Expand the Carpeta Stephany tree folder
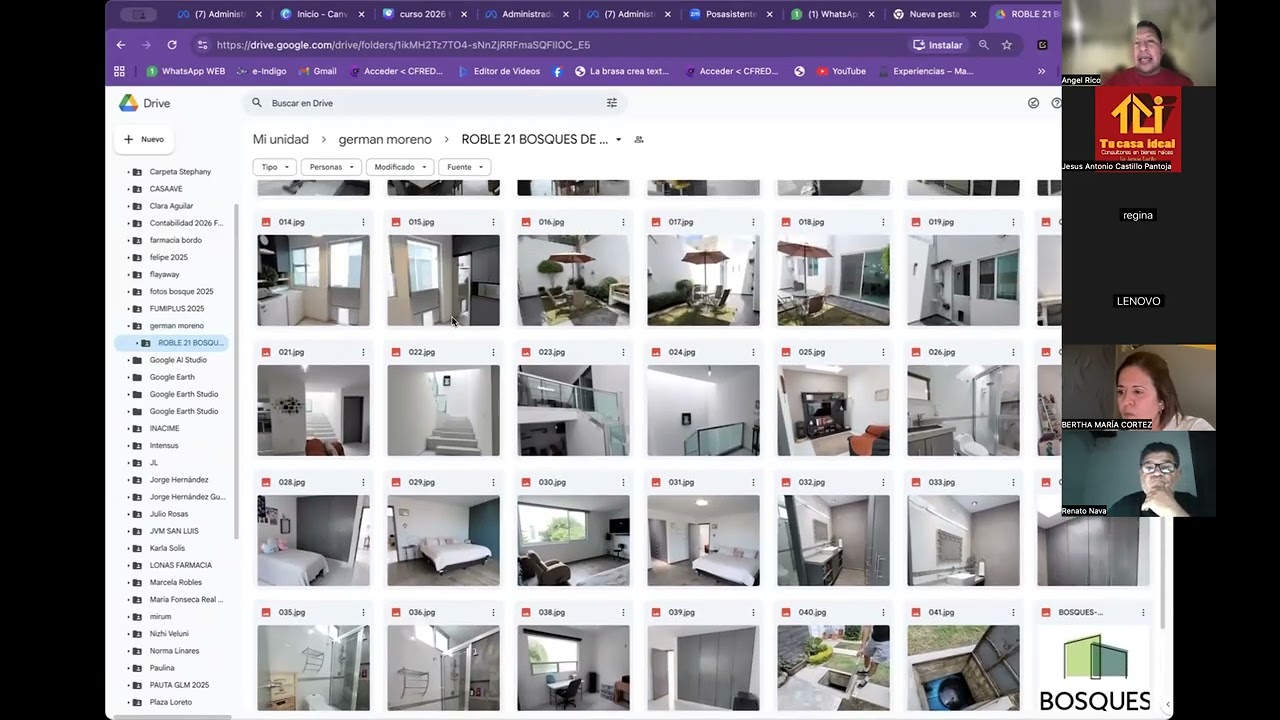The height and width of the screenshot is (720, 1280). point(128,172)
